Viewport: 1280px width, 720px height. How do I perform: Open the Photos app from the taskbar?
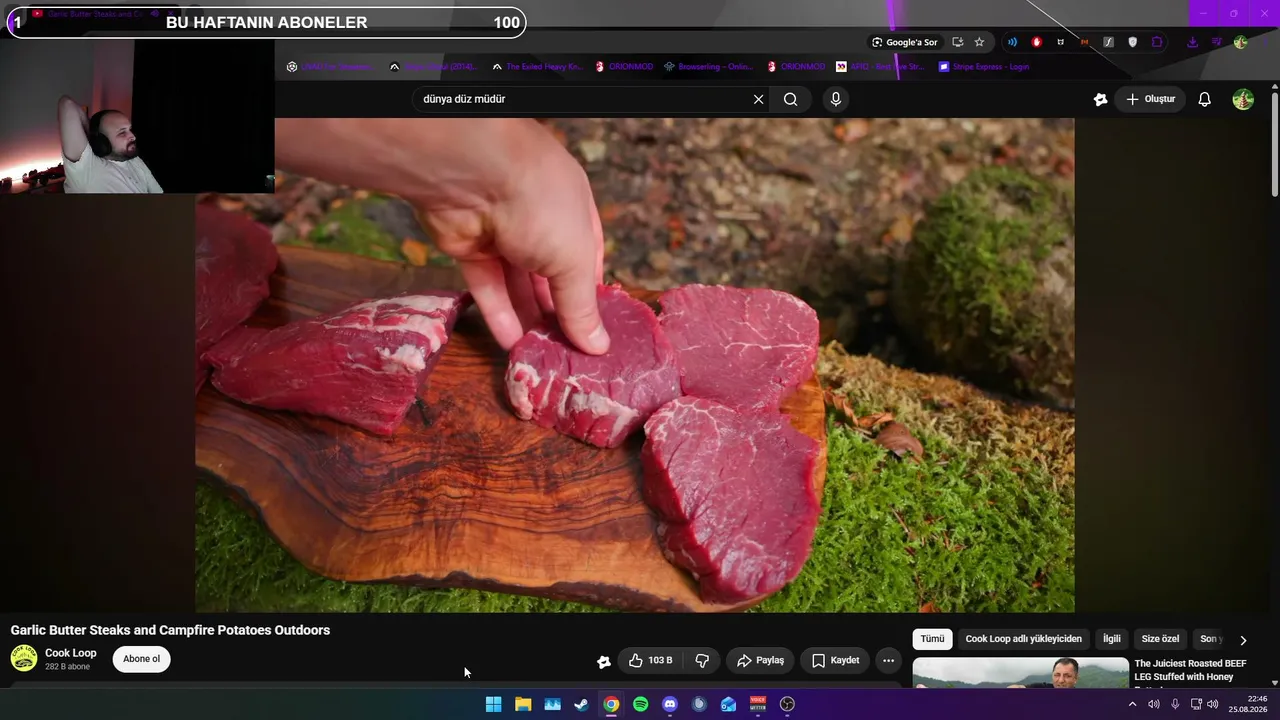point(552,704)
